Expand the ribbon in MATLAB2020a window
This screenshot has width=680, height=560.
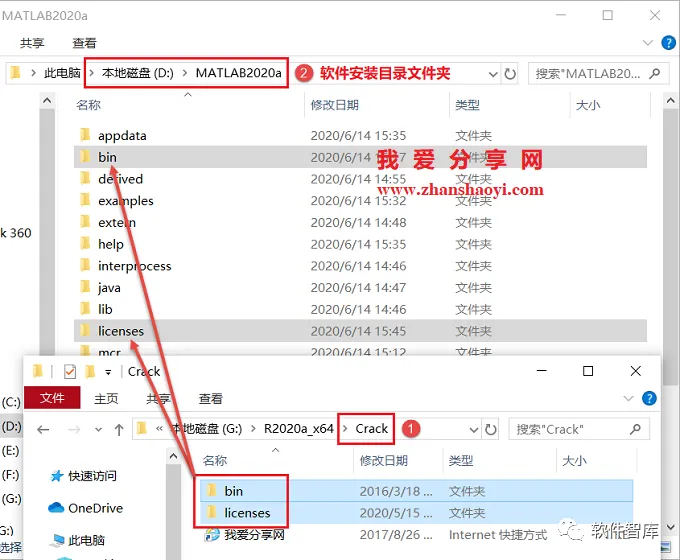[647, 43]
